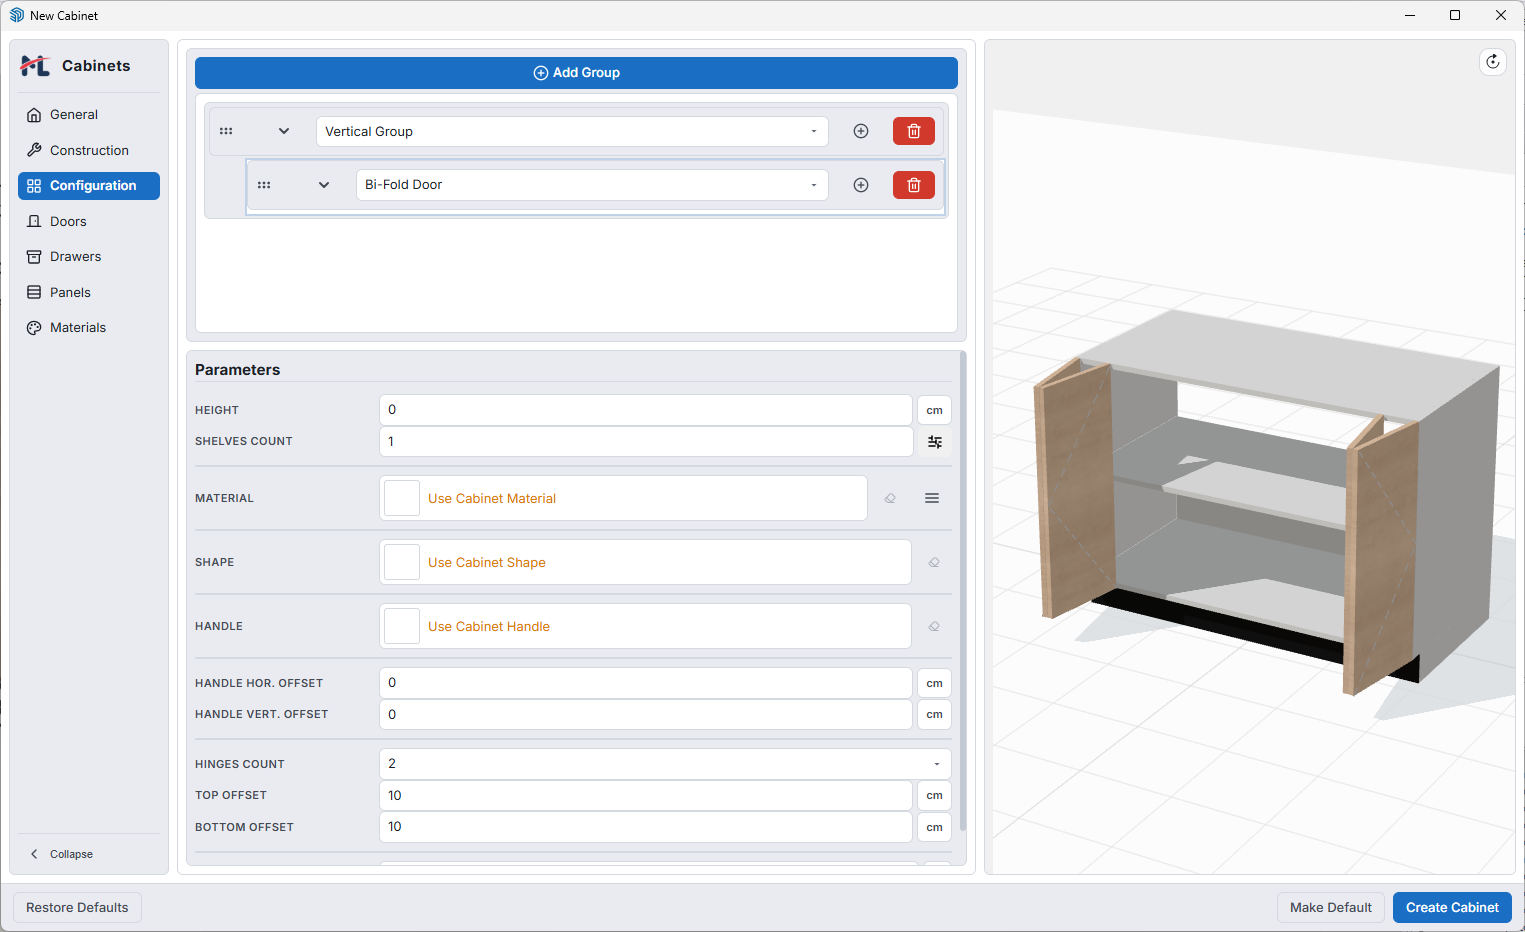Select the Configuration section

(x=89, y=186)
